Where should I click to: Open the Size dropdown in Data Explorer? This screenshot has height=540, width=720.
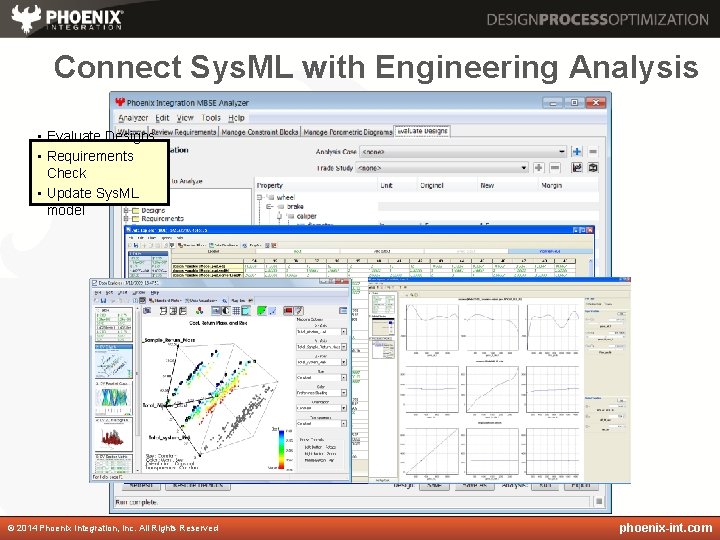point(321,377)
